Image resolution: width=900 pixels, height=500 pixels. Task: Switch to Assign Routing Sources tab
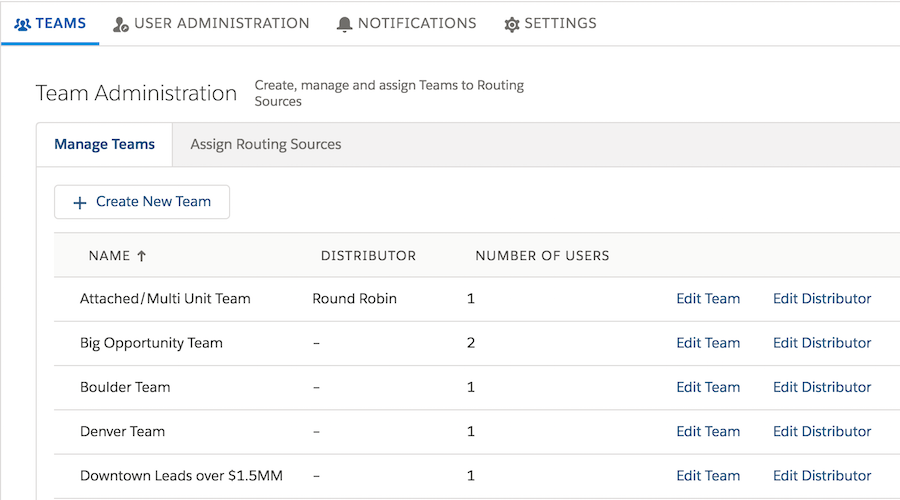coord(265,144)
